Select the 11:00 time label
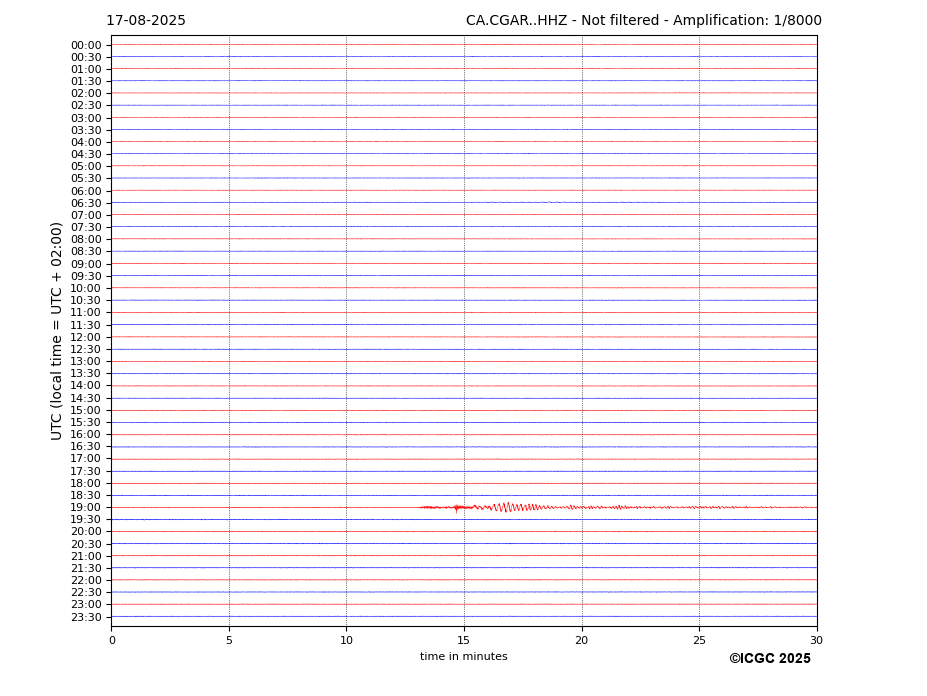This screenshot has width=927, height=696. click(86, 313)
